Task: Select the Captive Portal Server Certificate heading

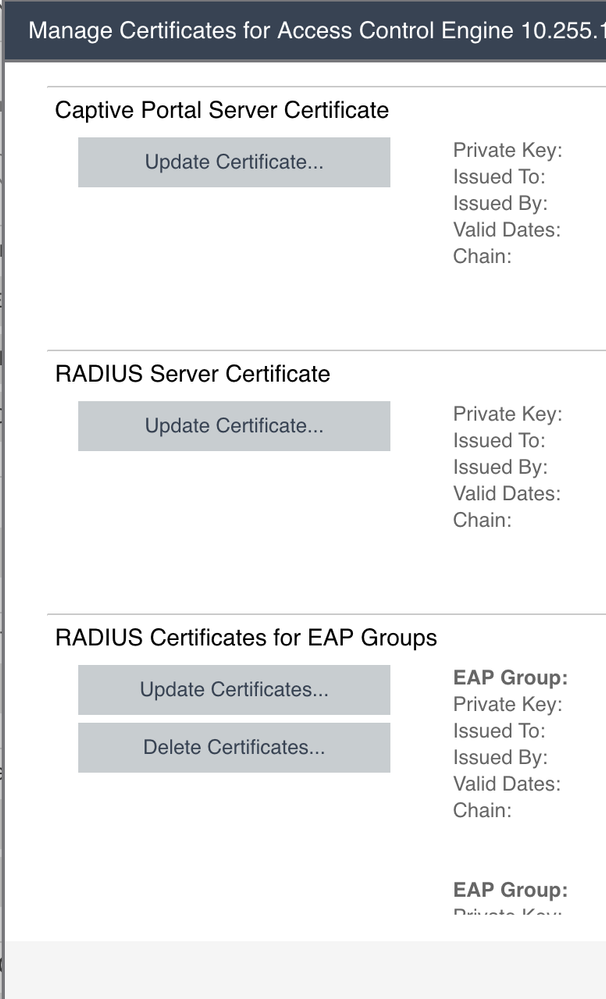Action: coord(222,110)
